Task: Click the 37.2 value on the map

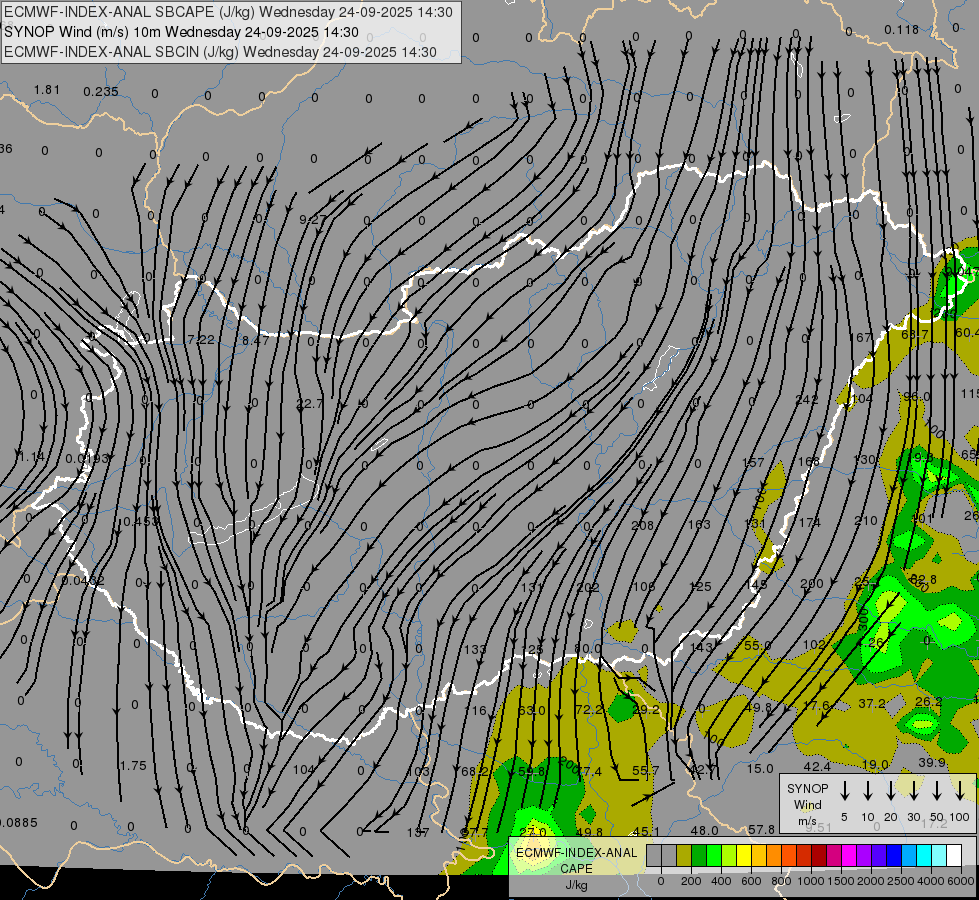Action: (x=872, y=703)
